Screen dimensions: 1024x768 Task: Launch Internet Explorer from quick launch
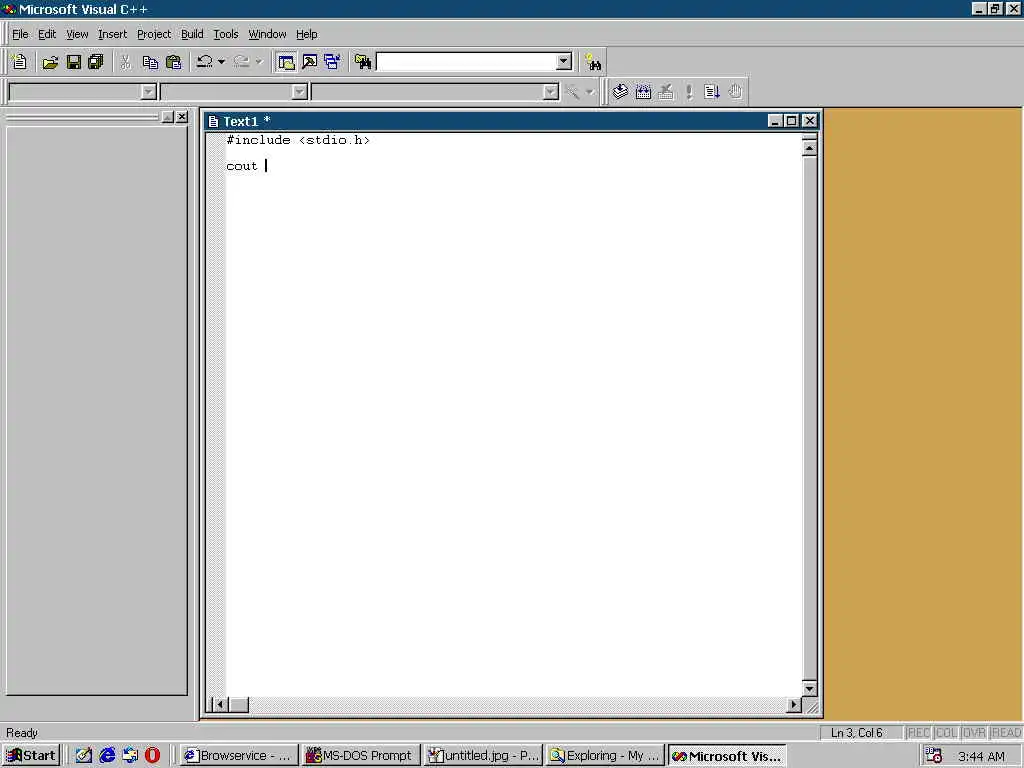(107, 756)
